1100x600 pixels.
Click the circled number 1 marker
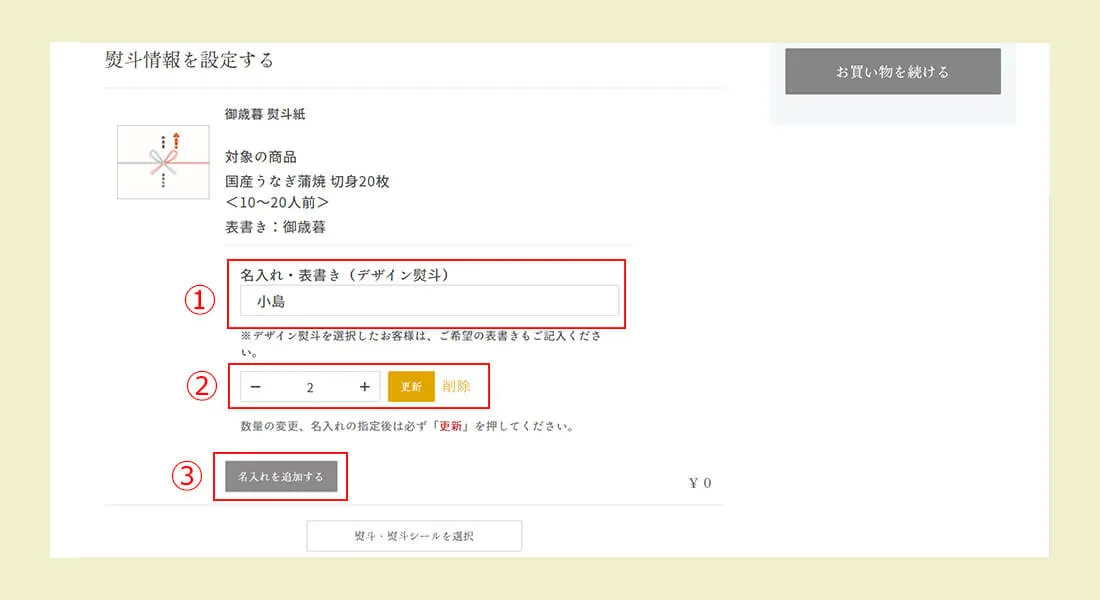203,300
